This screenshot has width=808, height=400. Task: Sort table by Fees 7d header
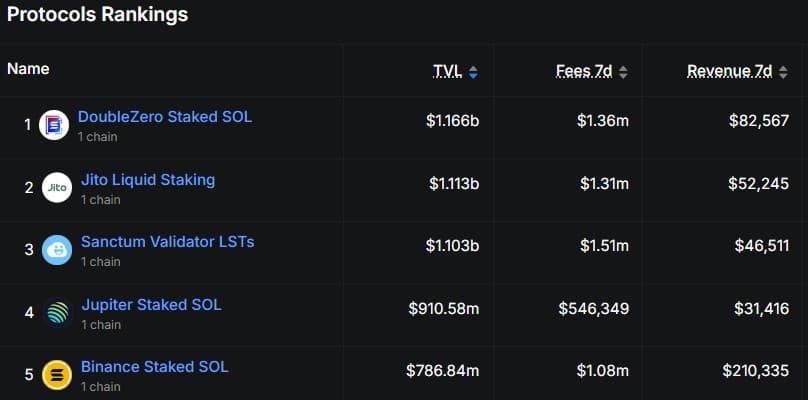click(x=584, y=71)
